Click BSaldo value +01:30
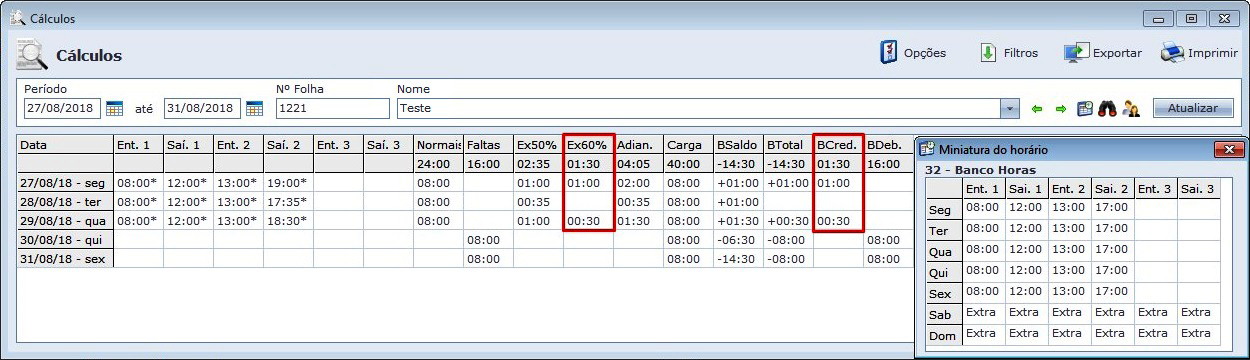Viewport: 1250px width, 360px height. point(738,221)
